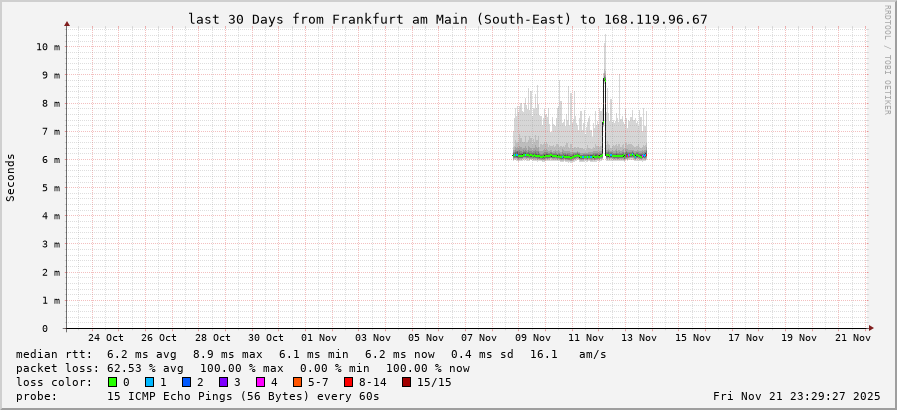Click the orange 5-7 loss color swatch
Image resolution: width=897 pixels, height=410 pixels.
[x=298, y=382]
